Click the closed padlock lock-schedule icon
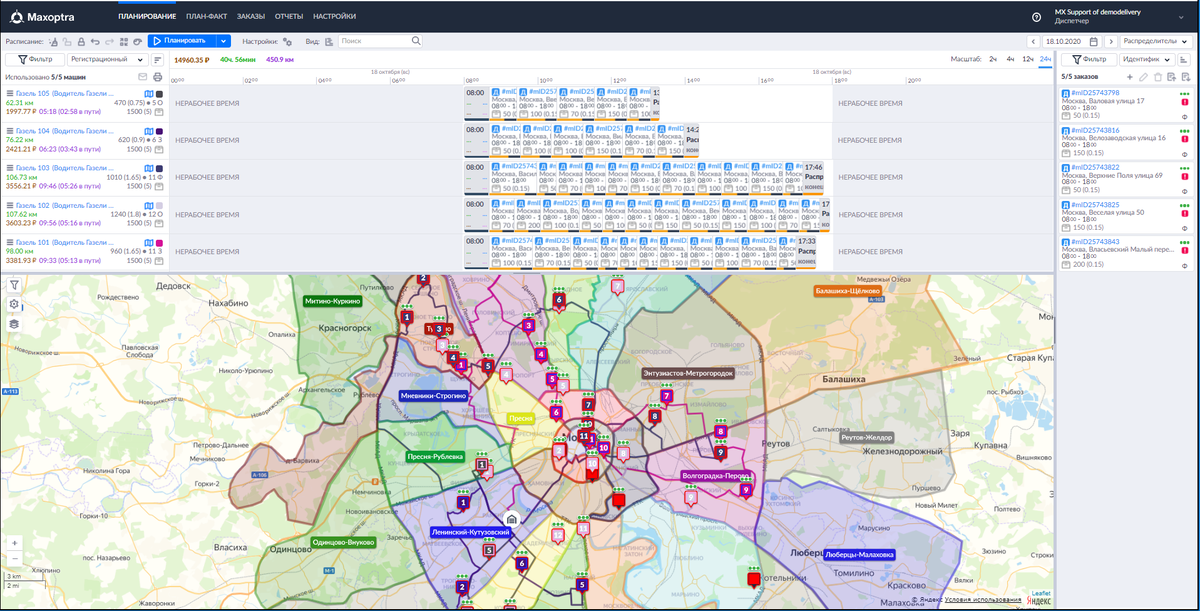The height and width of the screenshot is (611, 1200). pos(81,41)
